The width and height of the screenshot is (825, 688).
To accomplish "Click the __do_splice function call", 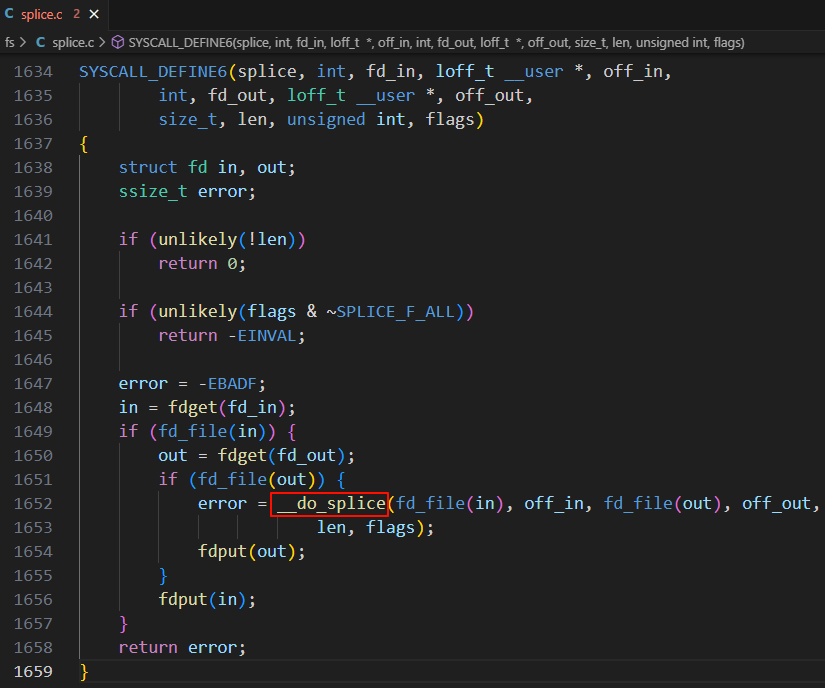I will (x=331, y=504).
